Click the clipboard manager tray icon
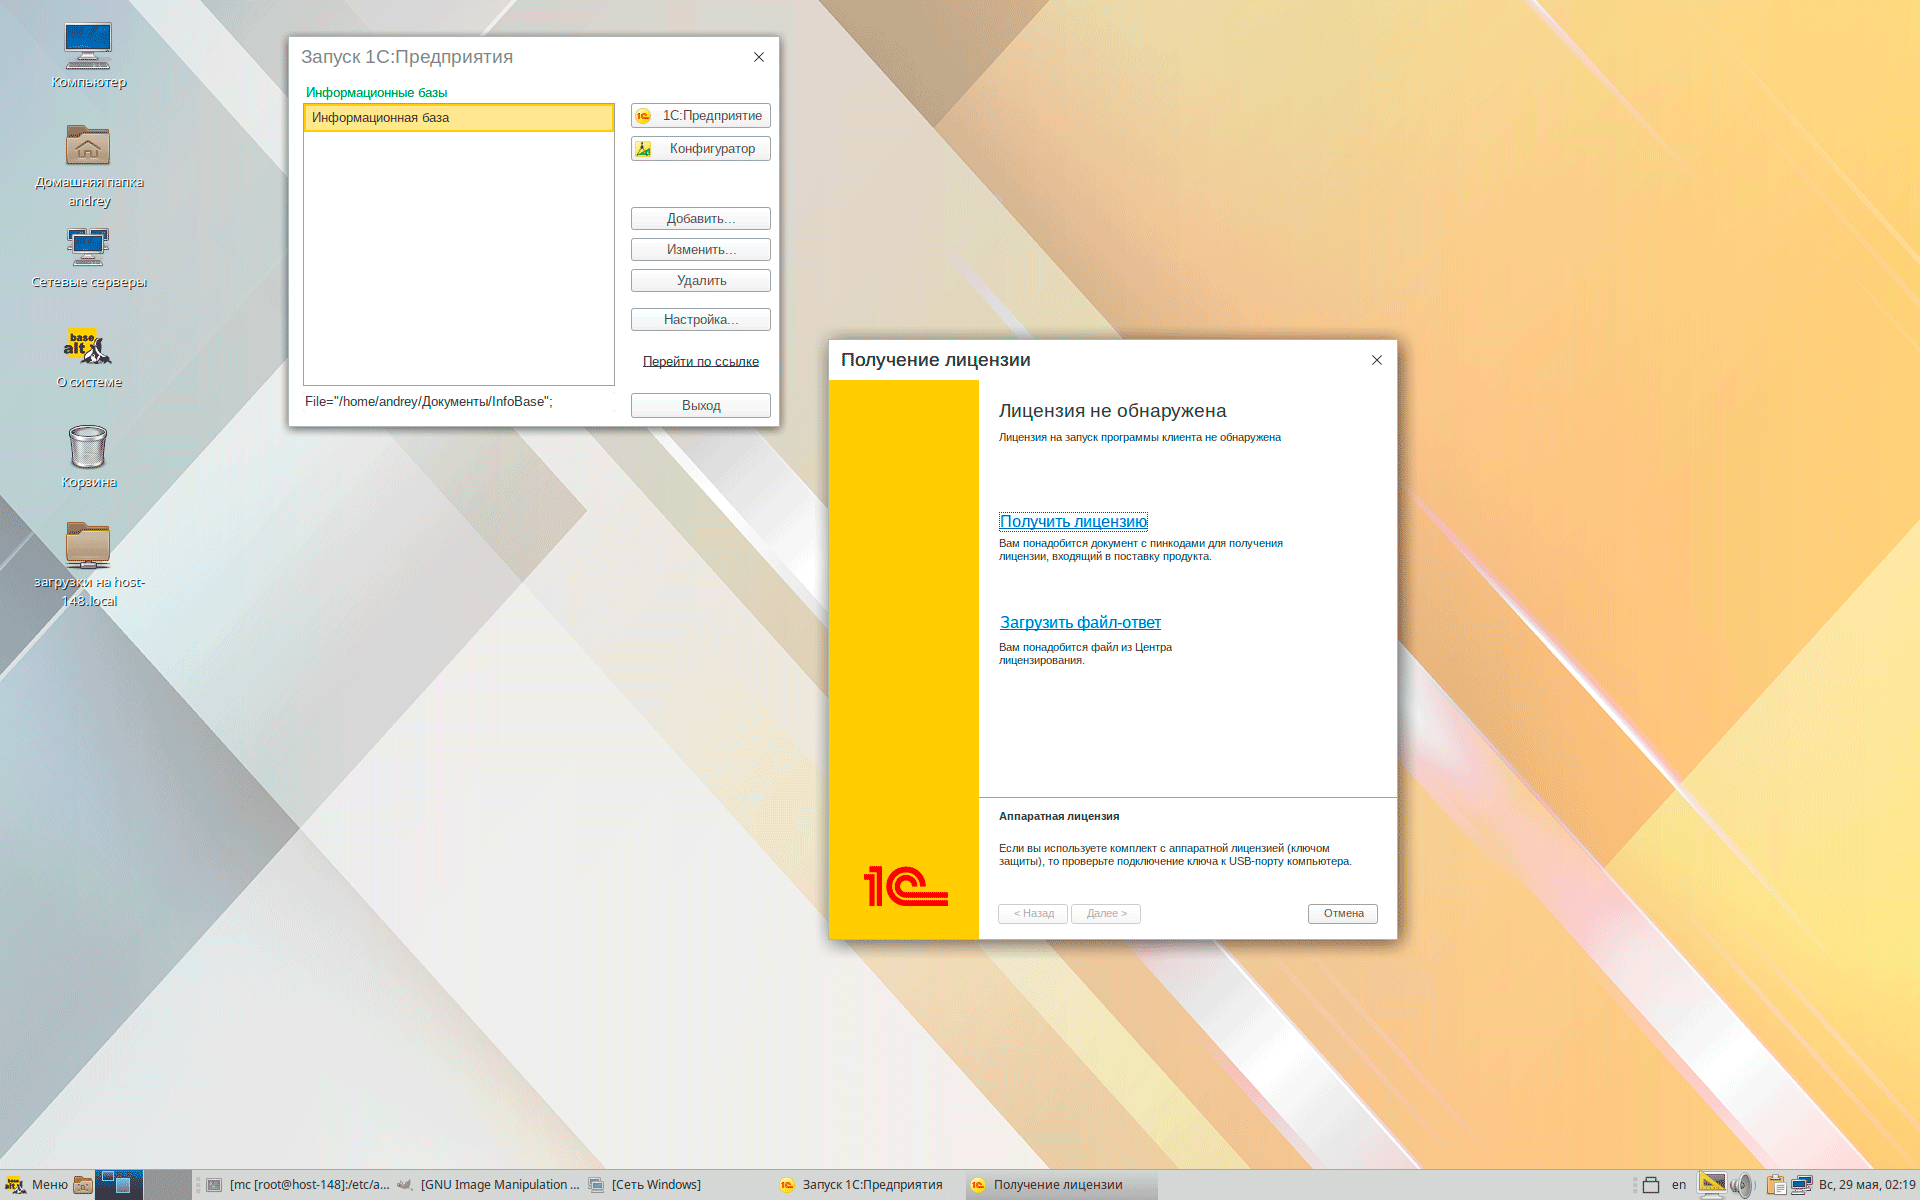The height and width of the screenshot is (1200, 1920). pos(1776,1185)
